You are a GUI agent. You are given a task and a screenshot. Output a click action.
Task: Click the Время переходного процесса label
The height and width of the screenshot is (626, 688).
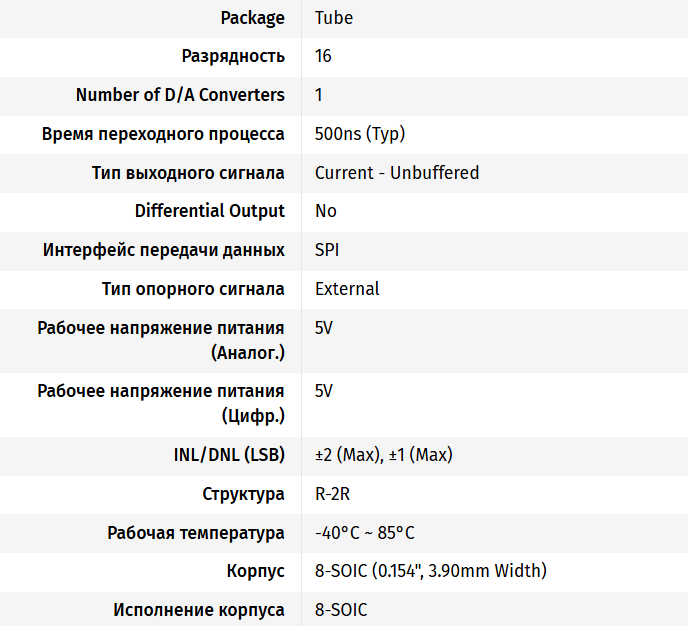pyautogui.click(x=163, y=134)
